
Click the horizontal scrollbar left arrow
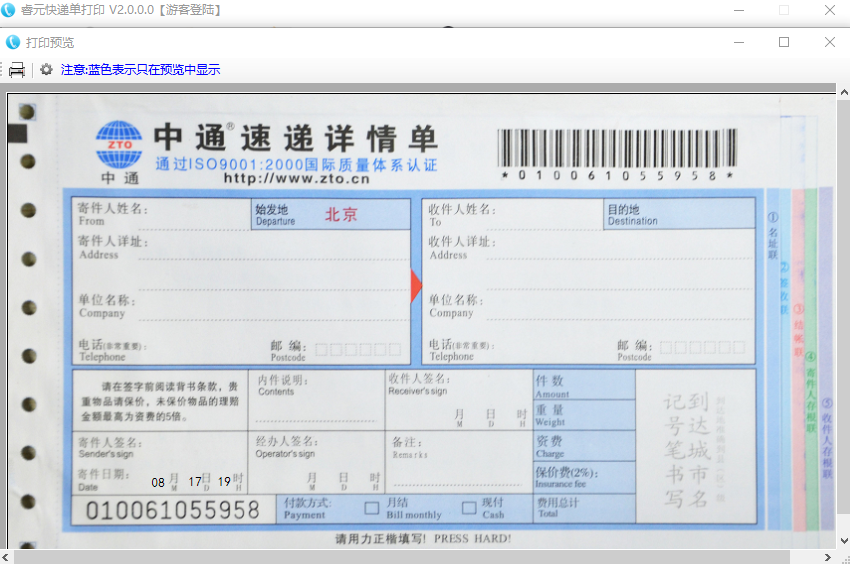(x=5, y=557)
